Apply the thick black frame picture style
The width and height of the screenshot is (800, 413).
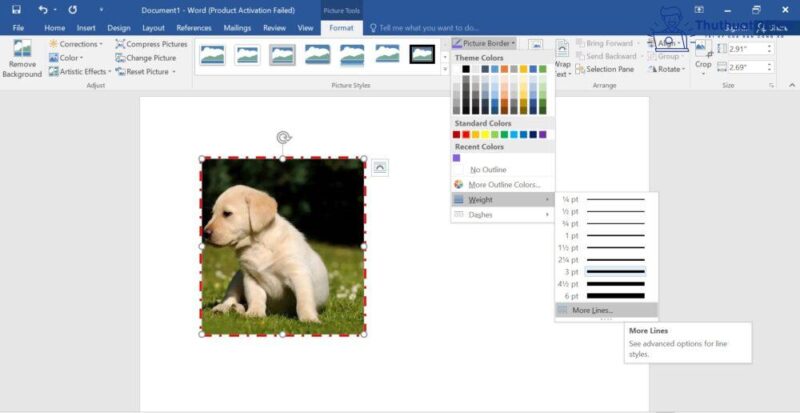click(422, 54)
